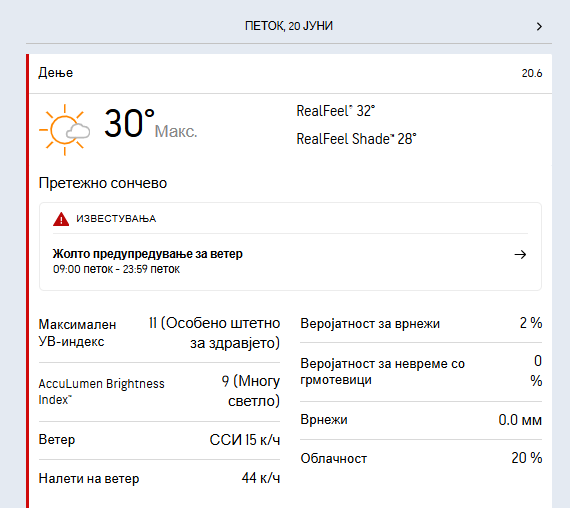Image resolution: width=570 pixels, height=508 pixels.
Task: Open the Жолто предупредување за ветер alert
Action: click(x=148, y=254)
